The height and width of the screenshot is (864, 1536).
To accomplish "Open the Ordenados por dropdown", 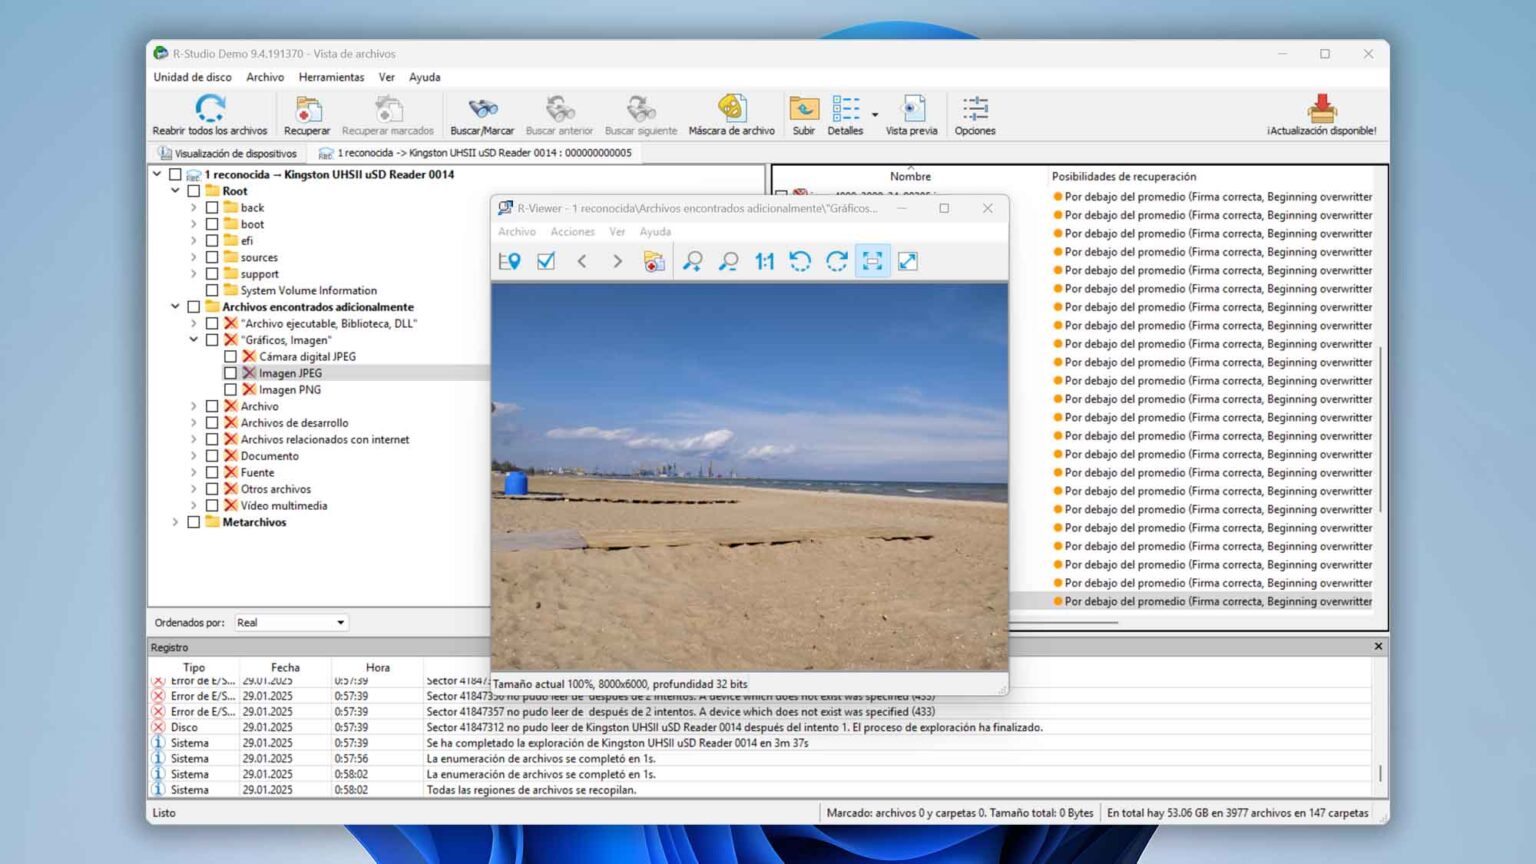I will [x=291, y=623].
